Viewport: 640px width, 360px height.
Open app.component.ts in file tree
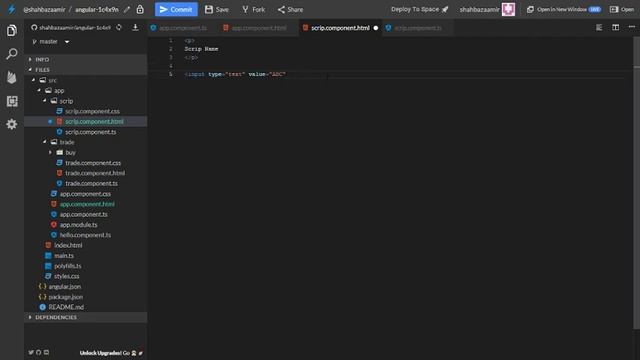pyautogui.click(x=85, y=214)
